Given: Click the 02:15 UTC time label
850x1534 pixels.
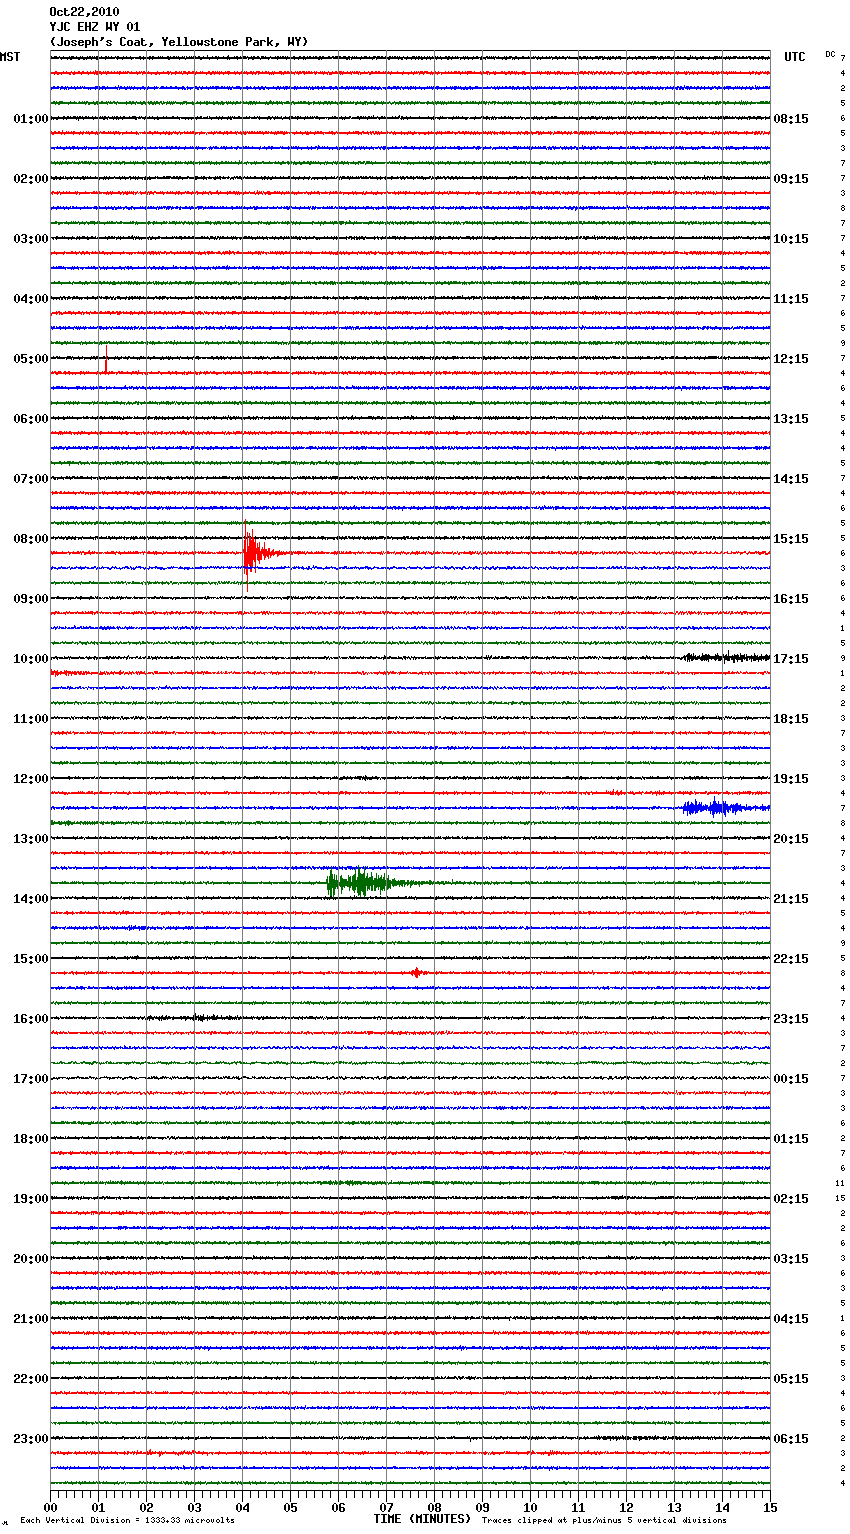Looking at the screenshot, I should tap(791, 1199).
